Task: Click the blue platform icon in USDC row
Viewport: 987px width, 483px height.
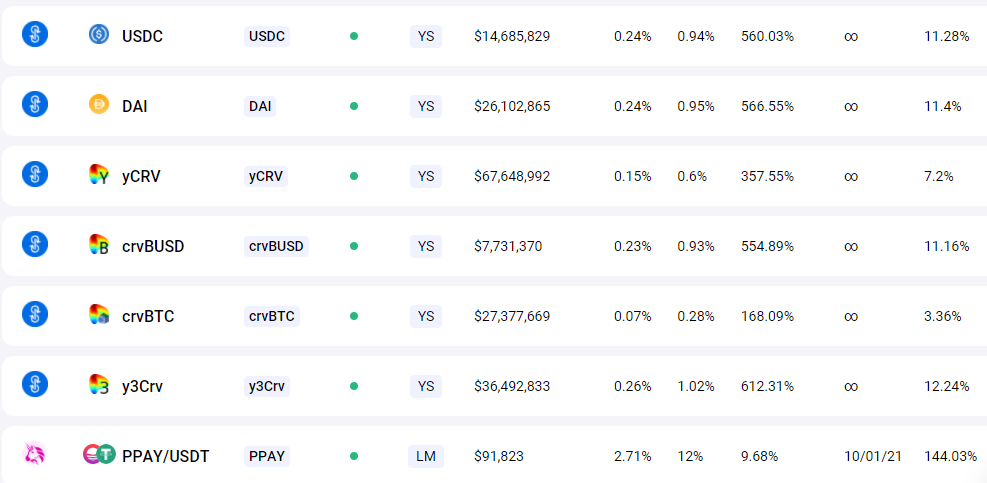Action: pos(35,34)
